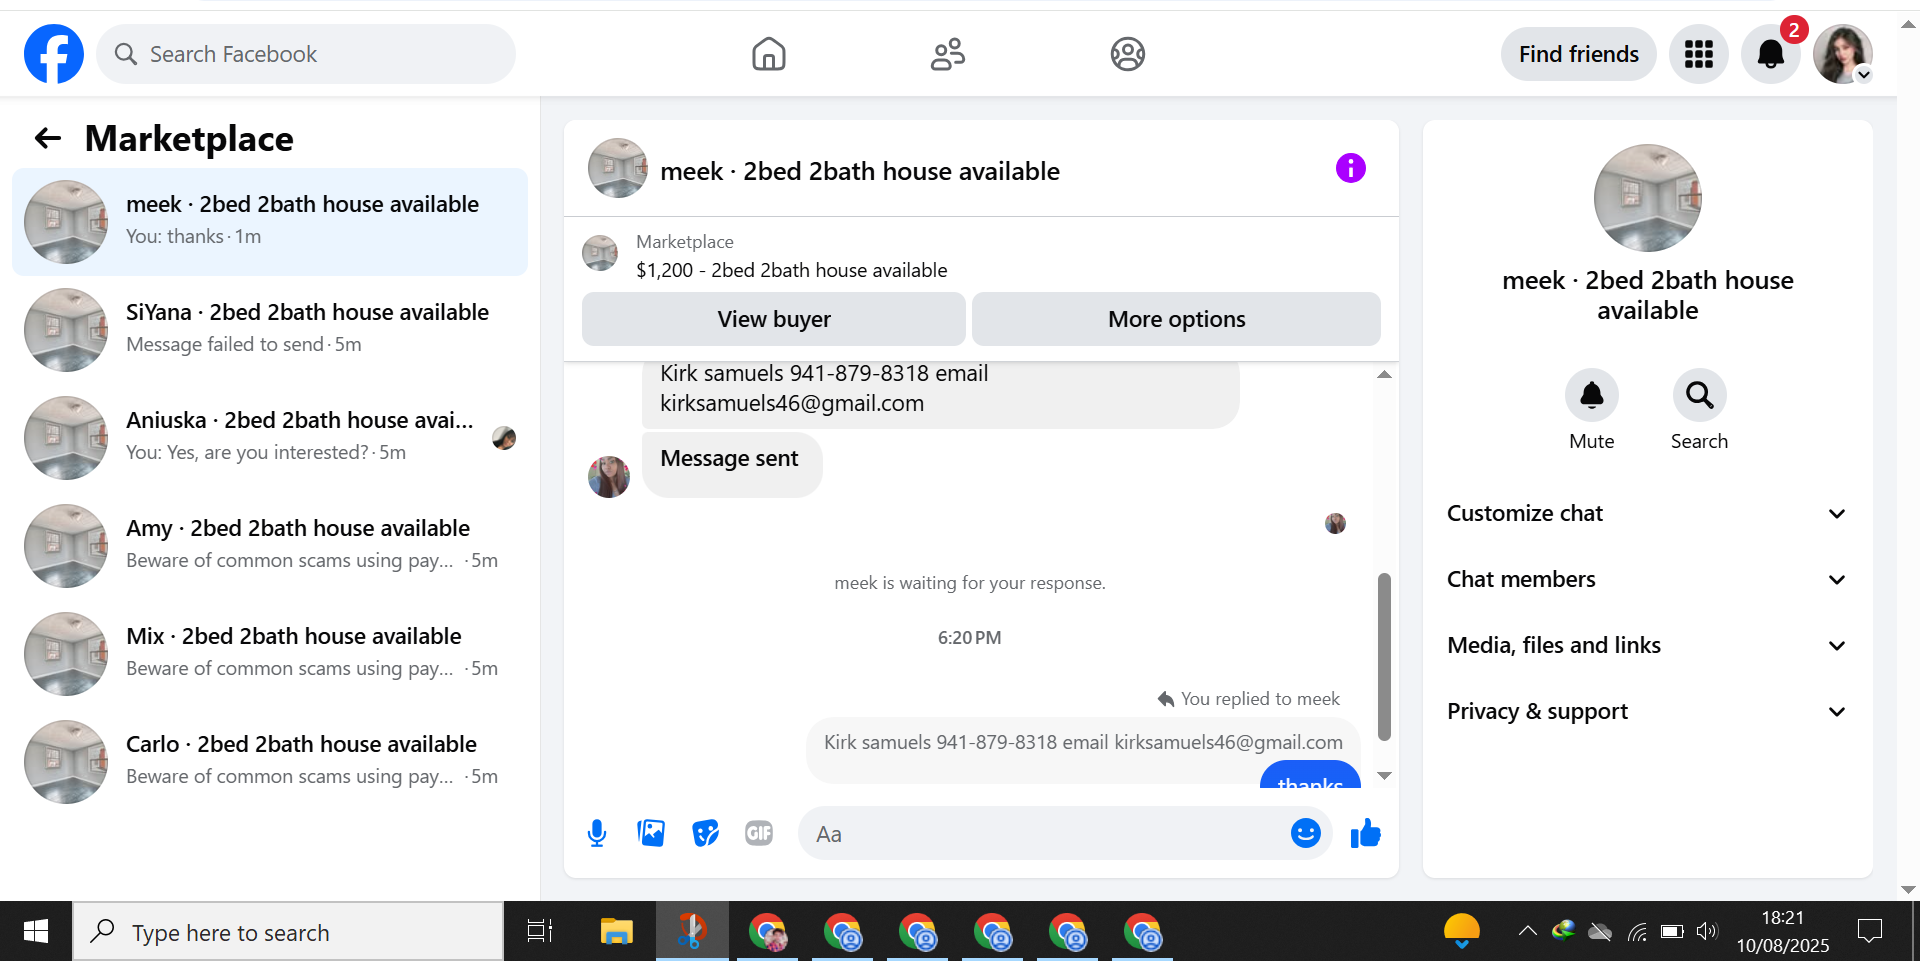Open SiYana's marketplace conversation

(x=270, y=329)
